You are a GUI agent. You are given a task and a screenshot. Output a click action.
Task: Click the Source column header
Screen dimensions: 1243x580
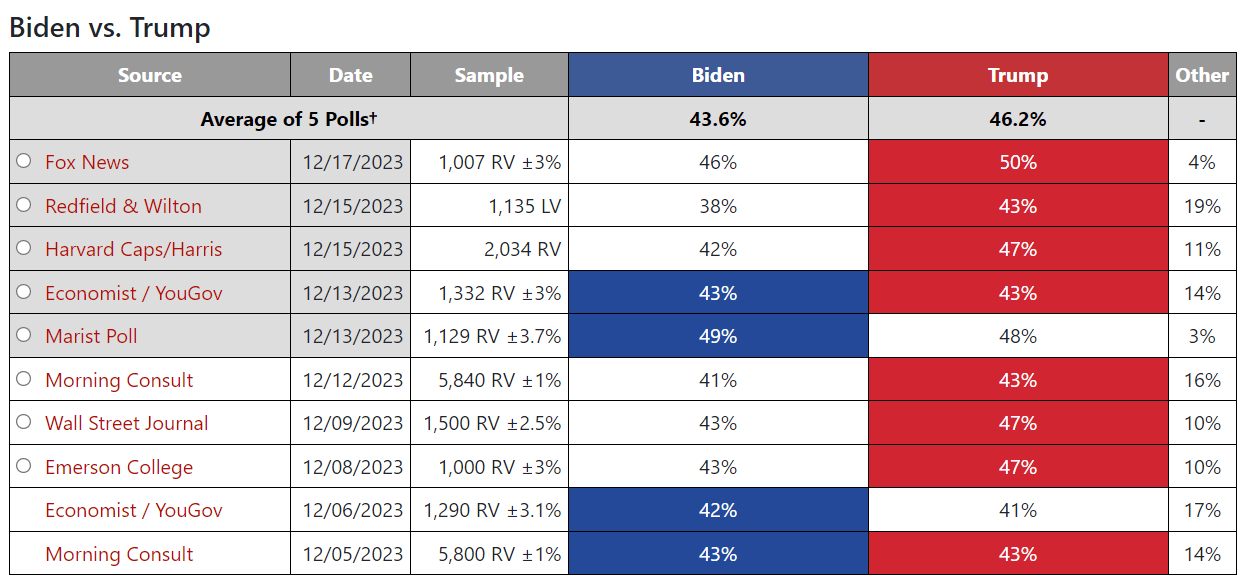[150, 75]
